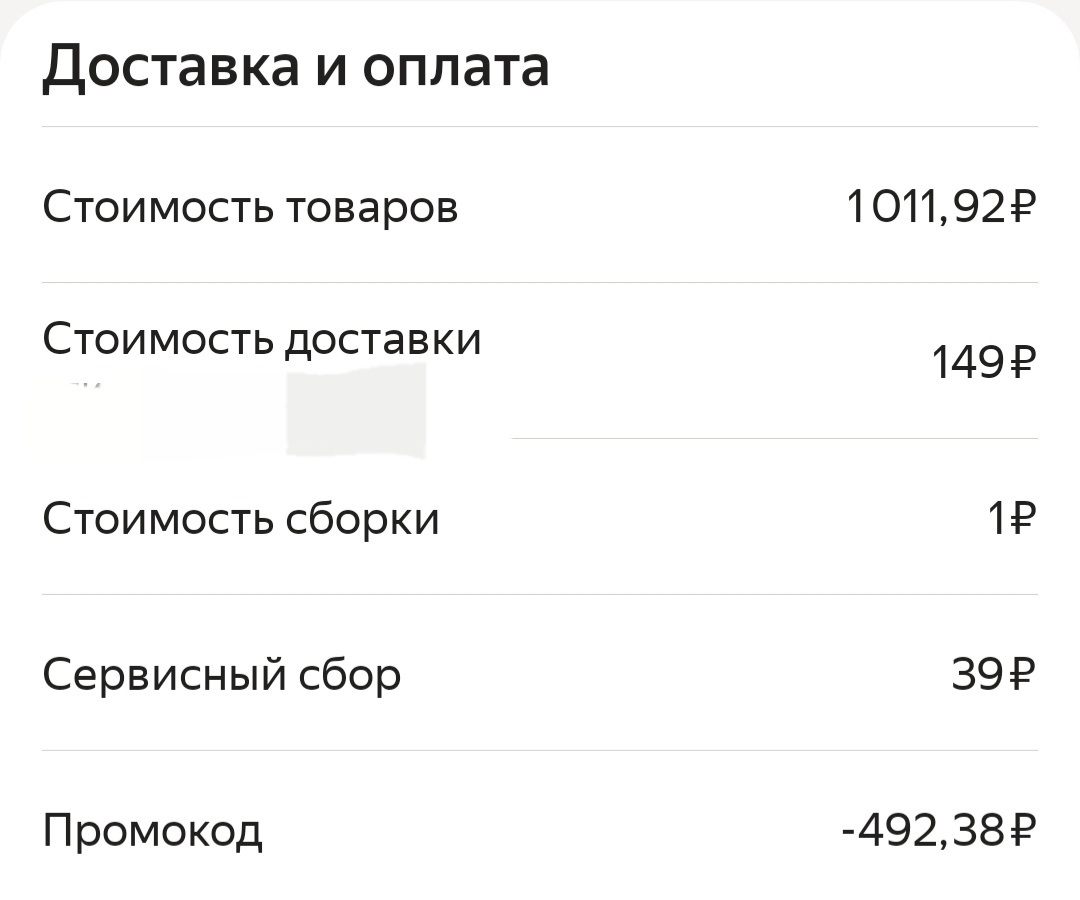Select the "Сервисный сбор" row label
1080x900 pixels.
tap(222, 675)
